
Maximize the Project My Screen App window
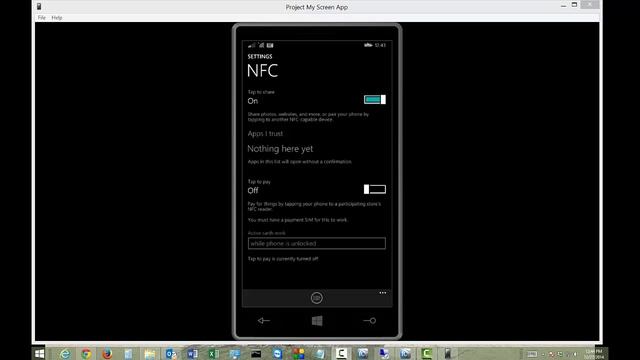[574, 5]
